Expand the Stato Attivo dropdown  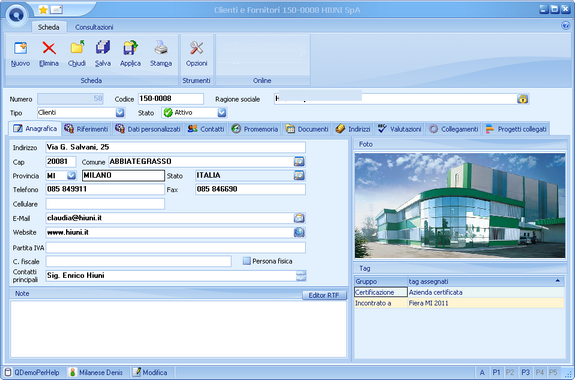[x=221, y=113]
